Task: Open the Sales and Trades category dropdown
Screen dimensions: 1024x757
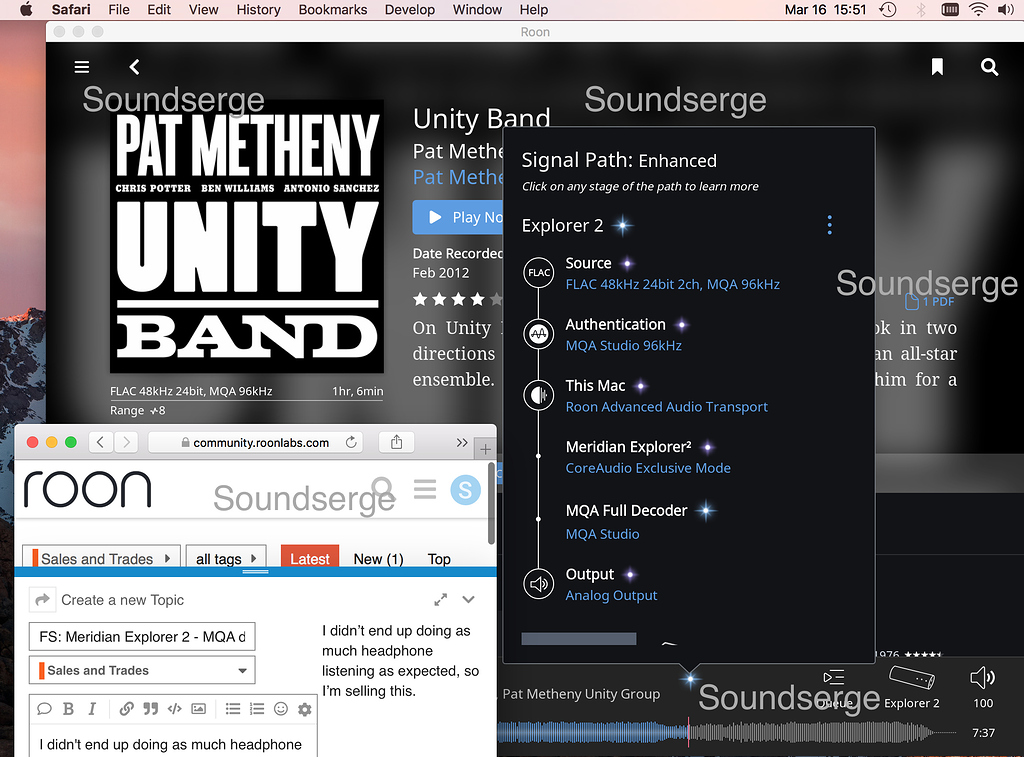Action: coord(143,671)
